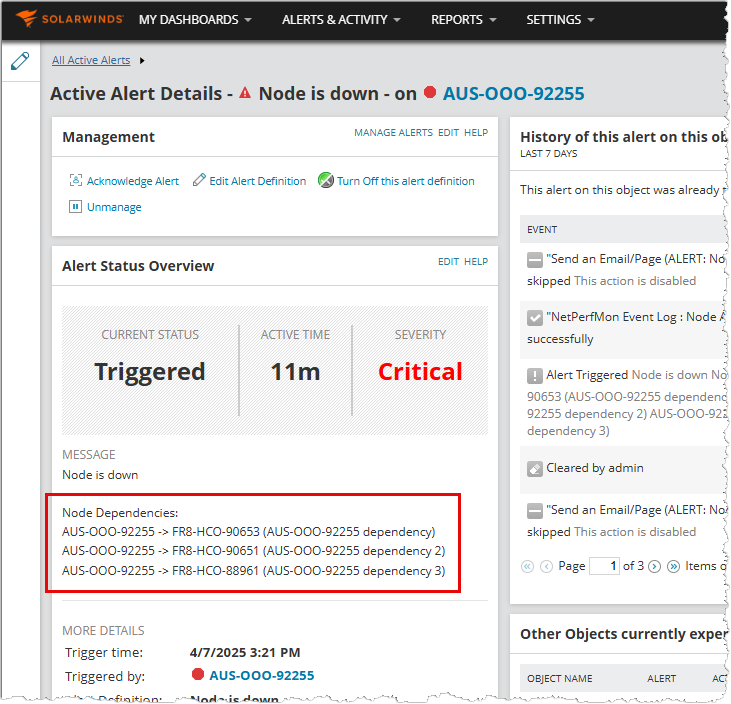Open AUS-OOO-92255 node link in page title
Screen dimensions: 731x704
point(513,94)
